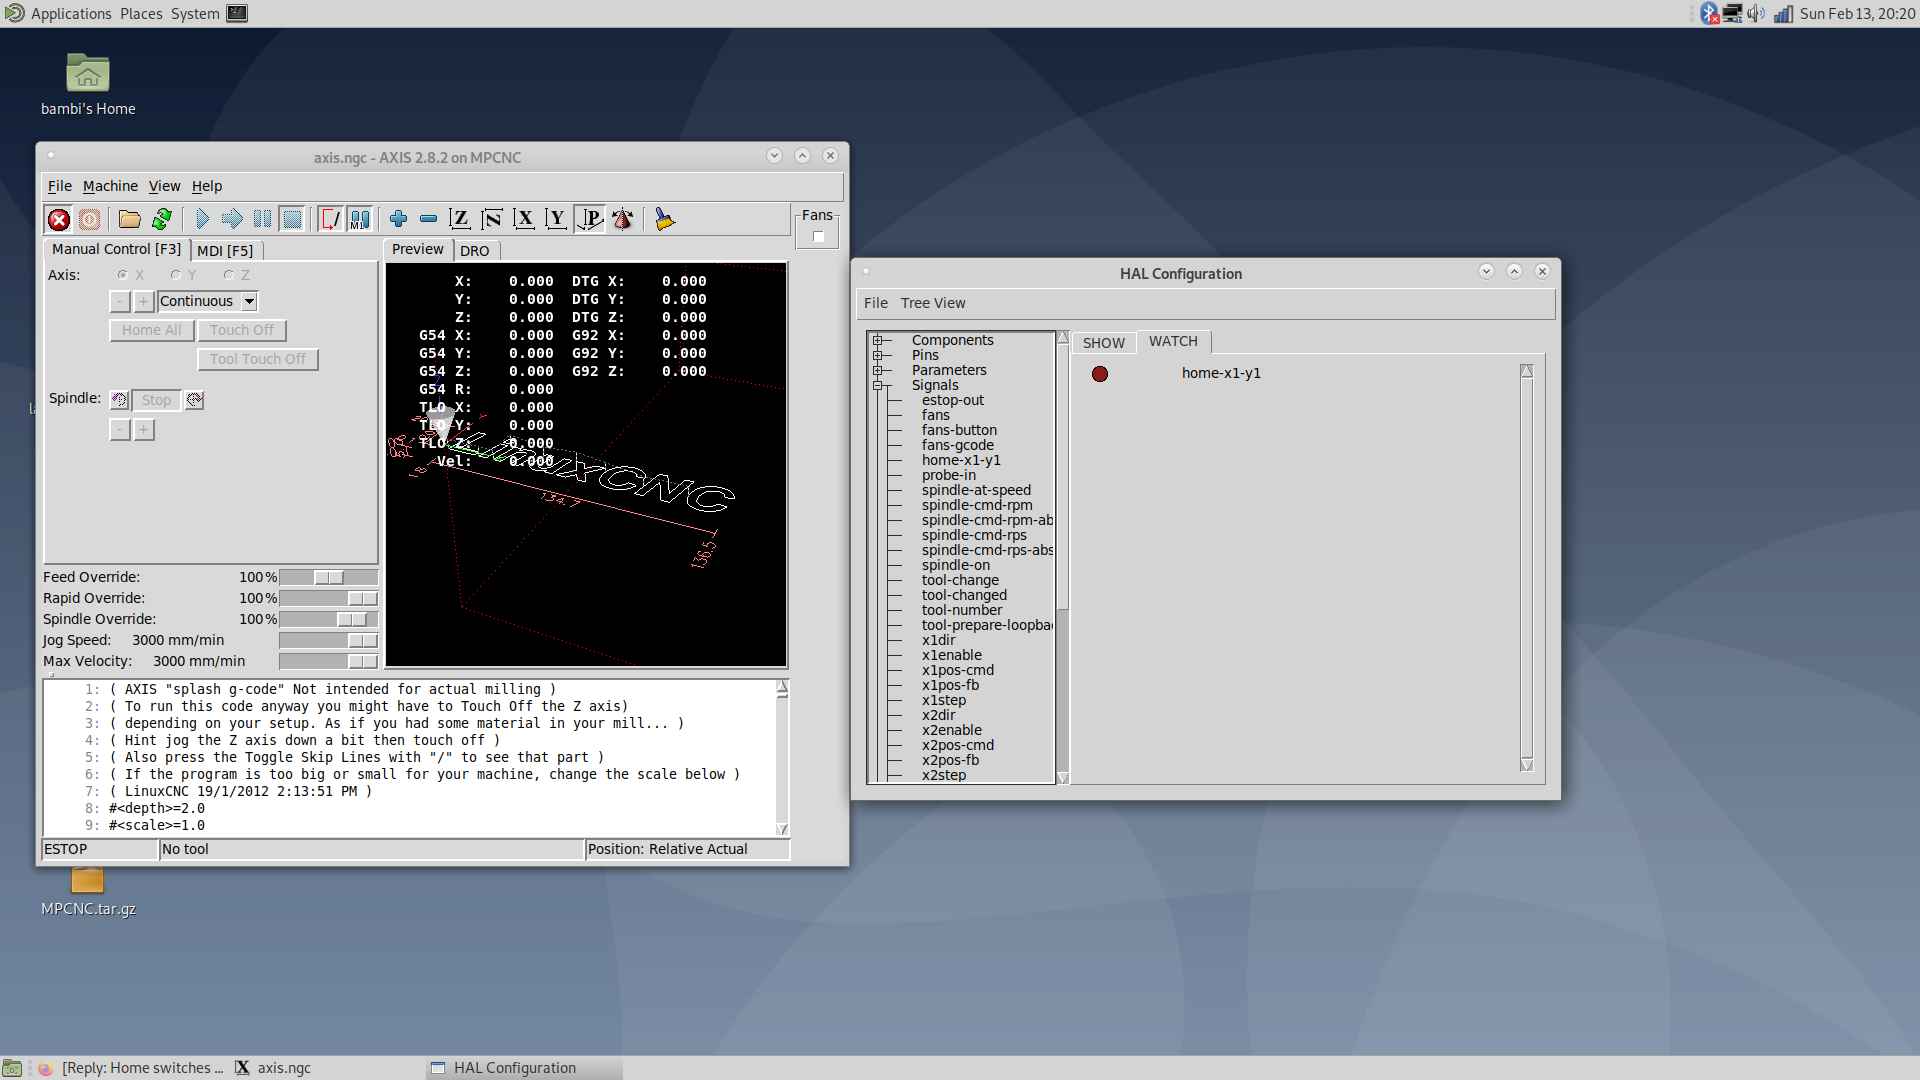Expand the Pins tree node

tap(877, 355)
